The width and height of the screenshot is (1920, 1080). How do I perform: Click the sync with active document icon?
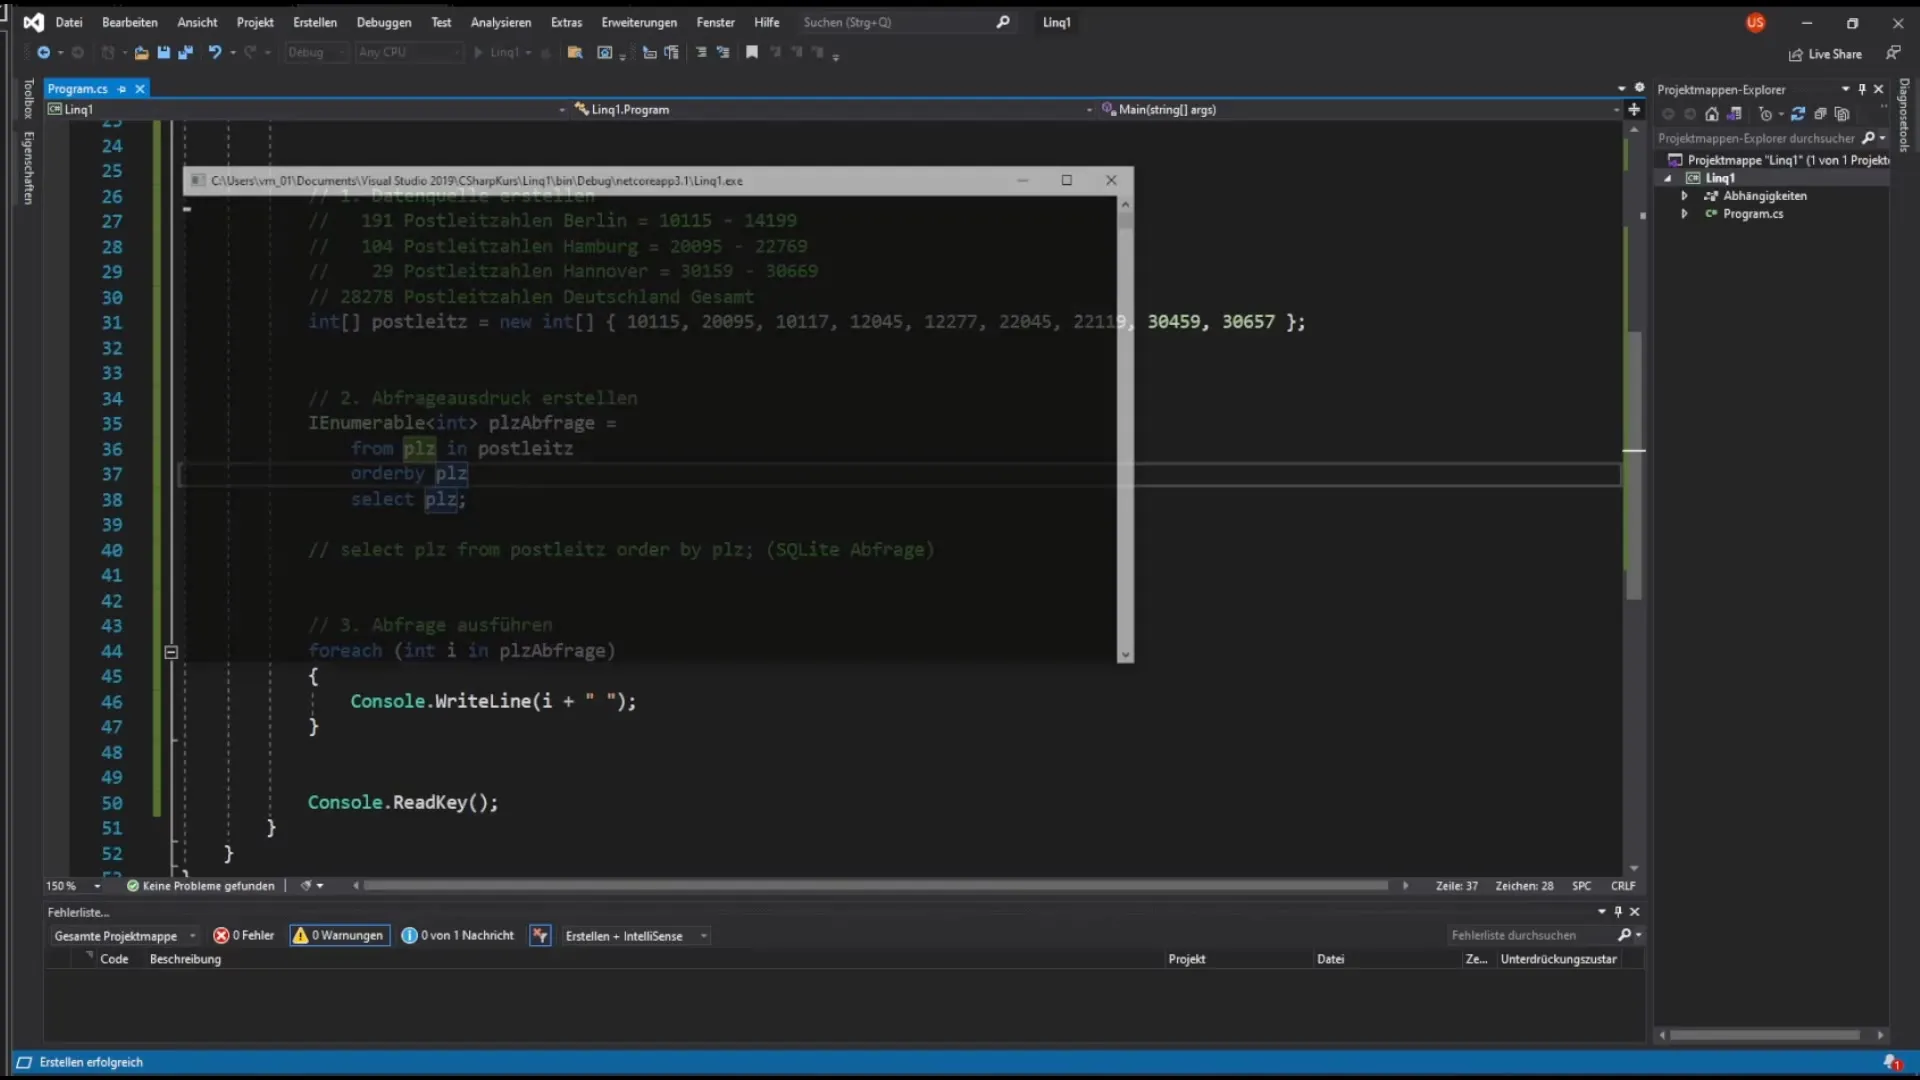1798,114
